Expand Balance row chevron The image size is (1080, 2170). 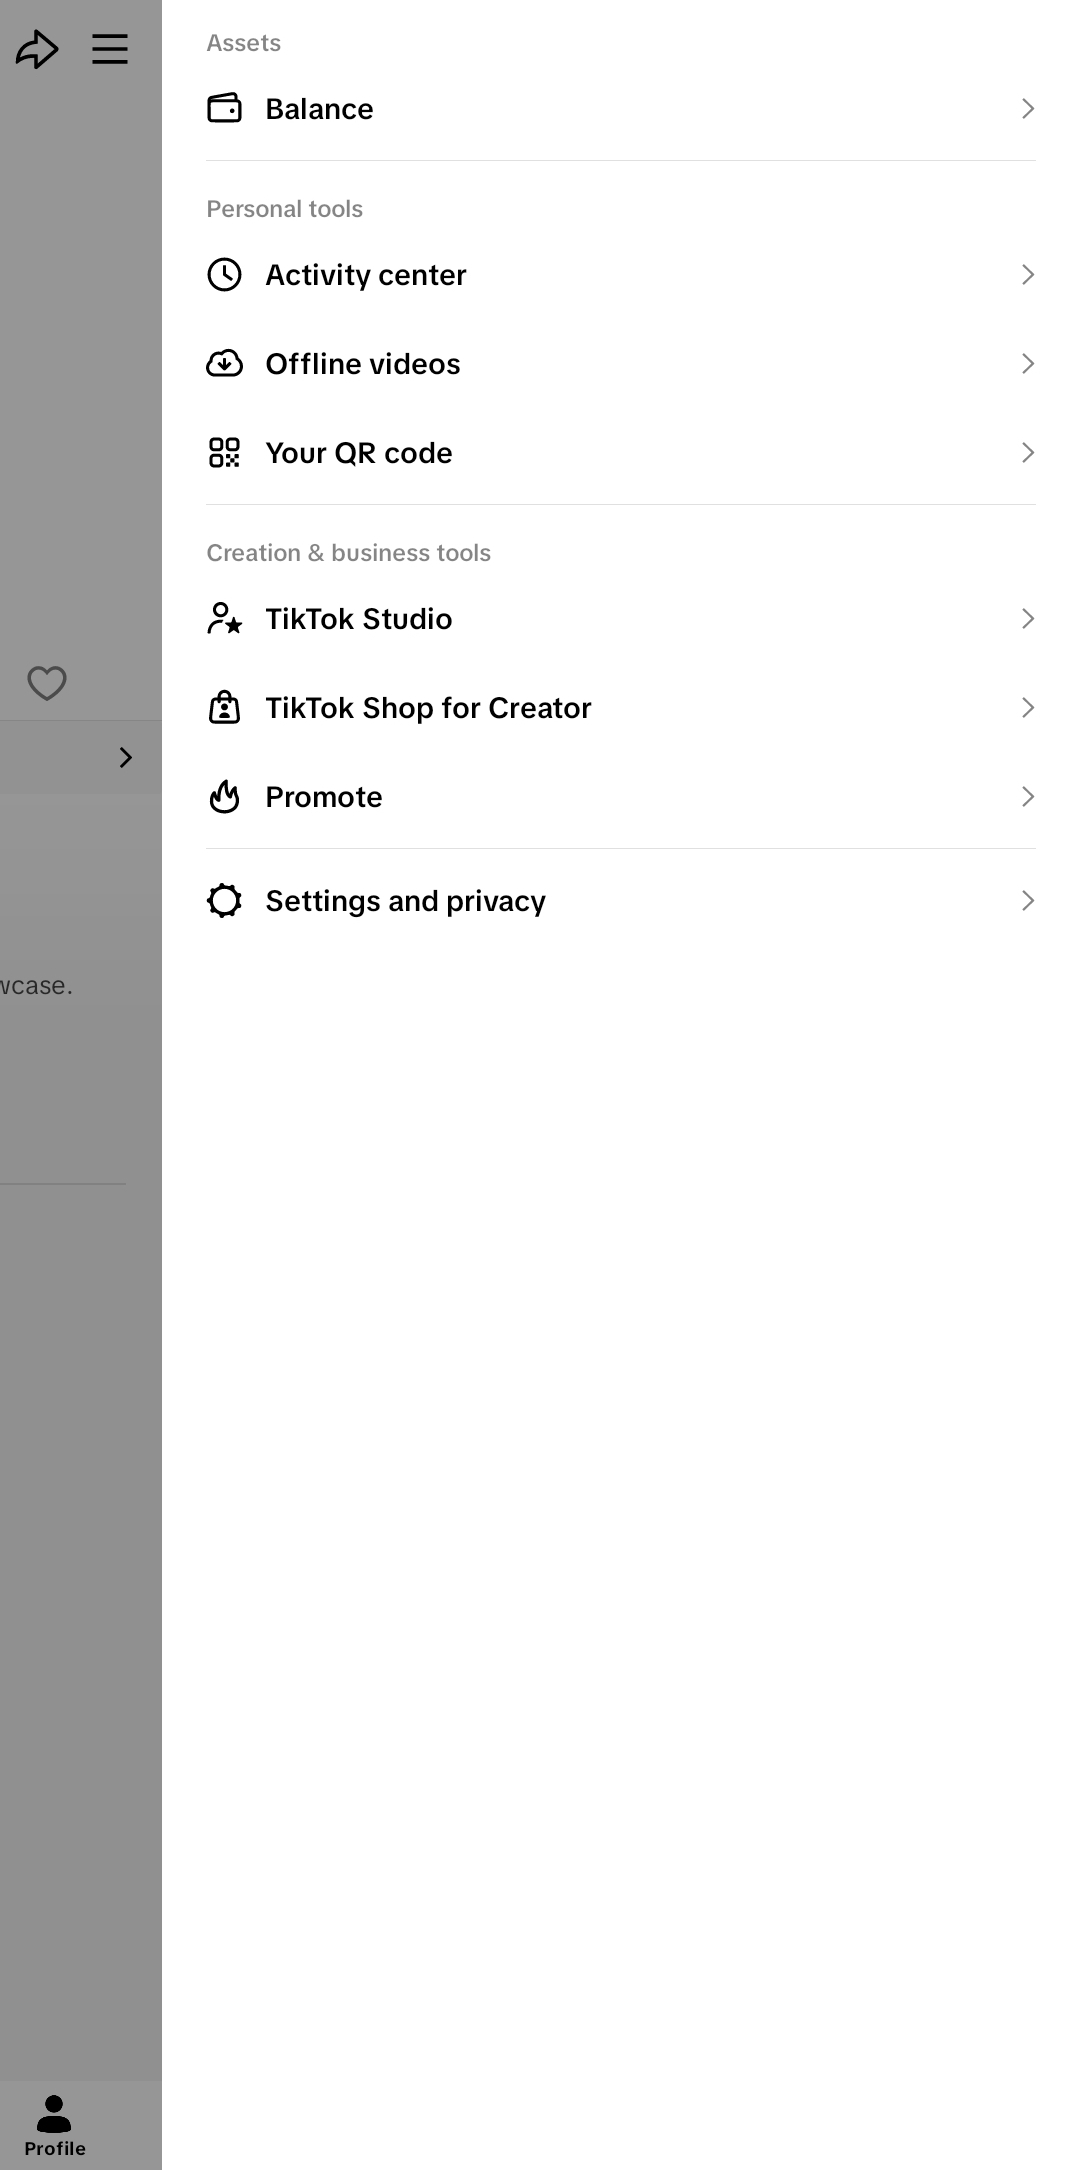1028,108
